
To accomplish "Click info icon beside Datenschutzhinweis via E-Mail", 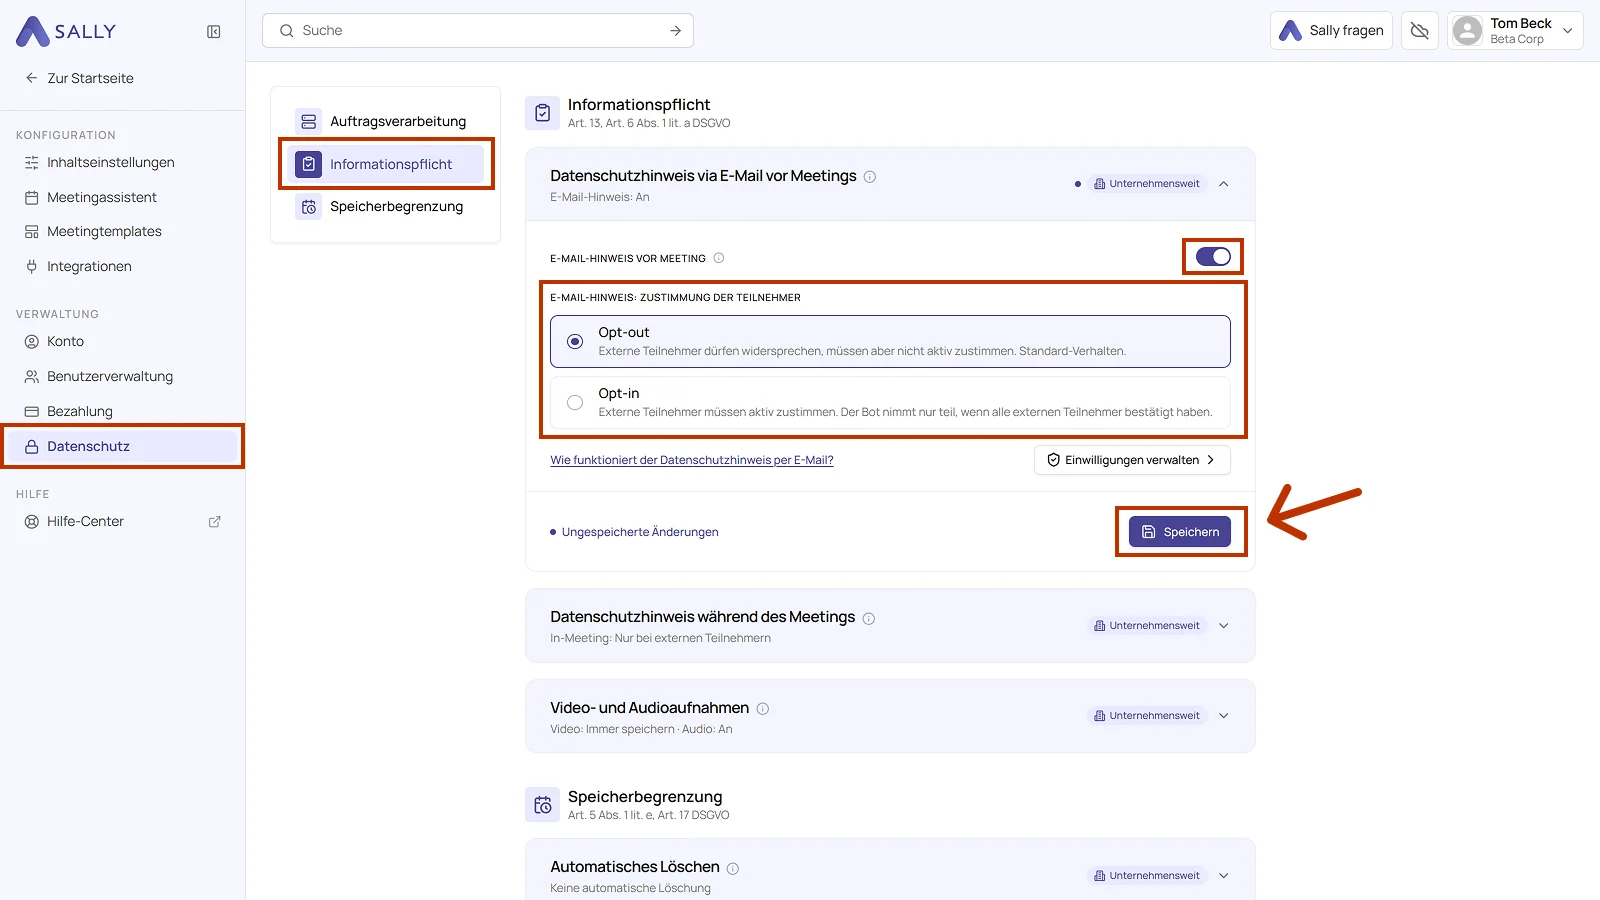I will [x=870, y=177].
